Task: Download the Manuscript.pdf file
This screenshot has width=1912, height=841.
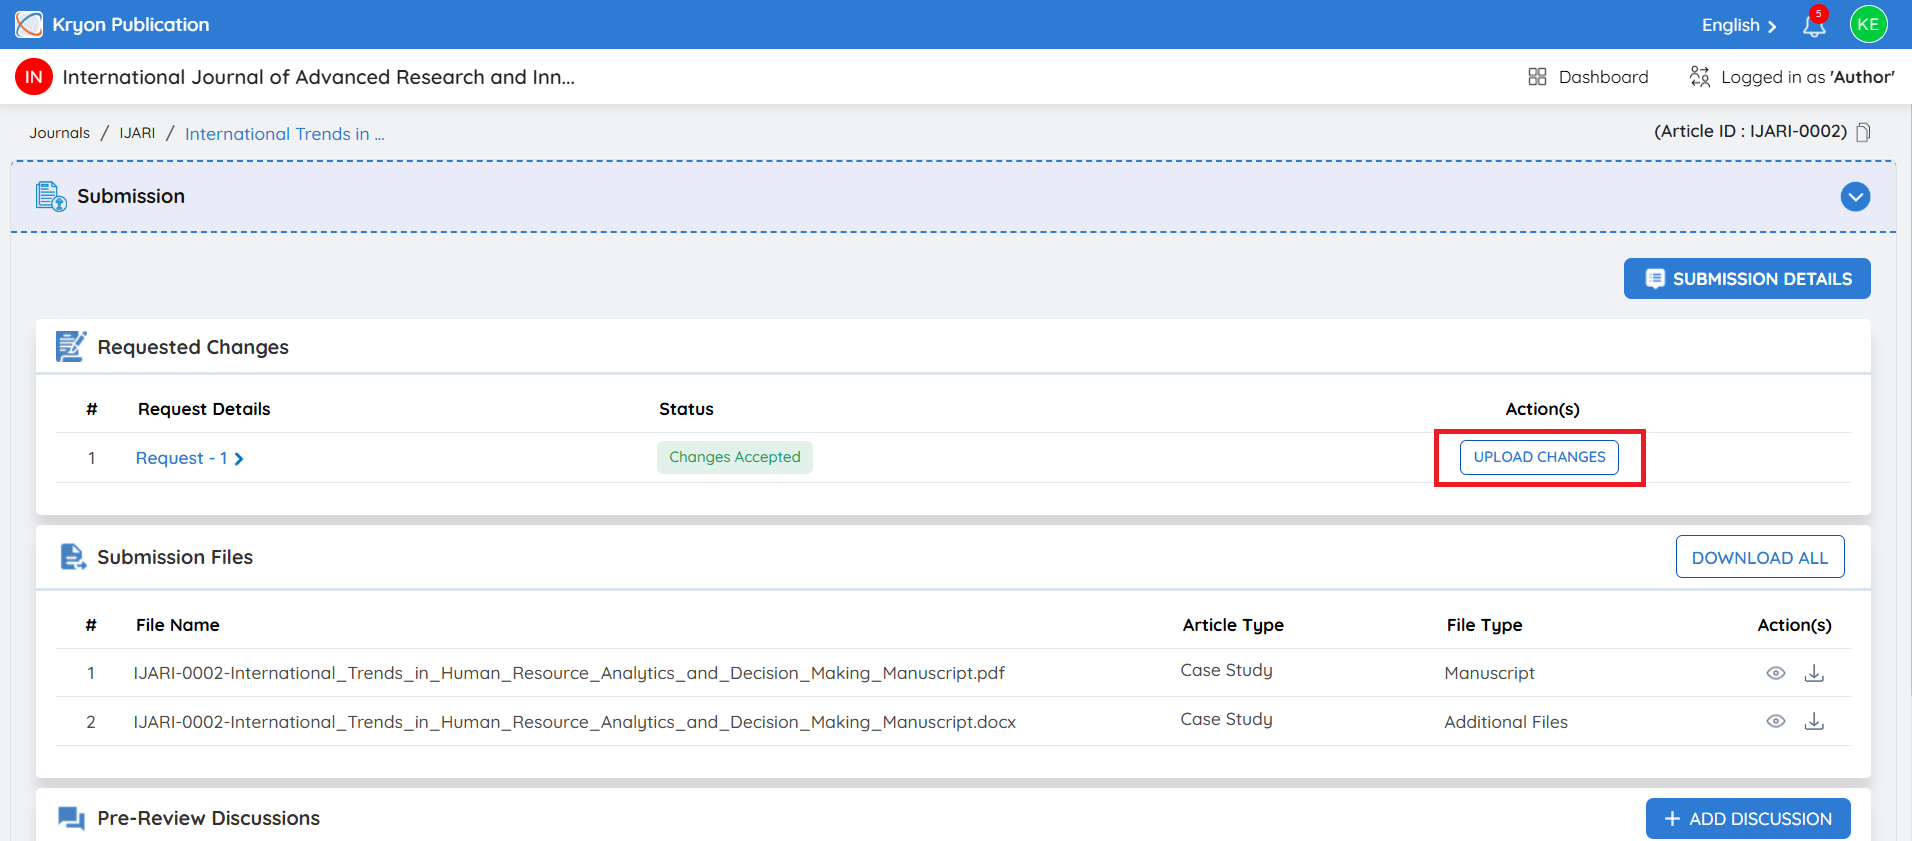Action: point(1814,673)
